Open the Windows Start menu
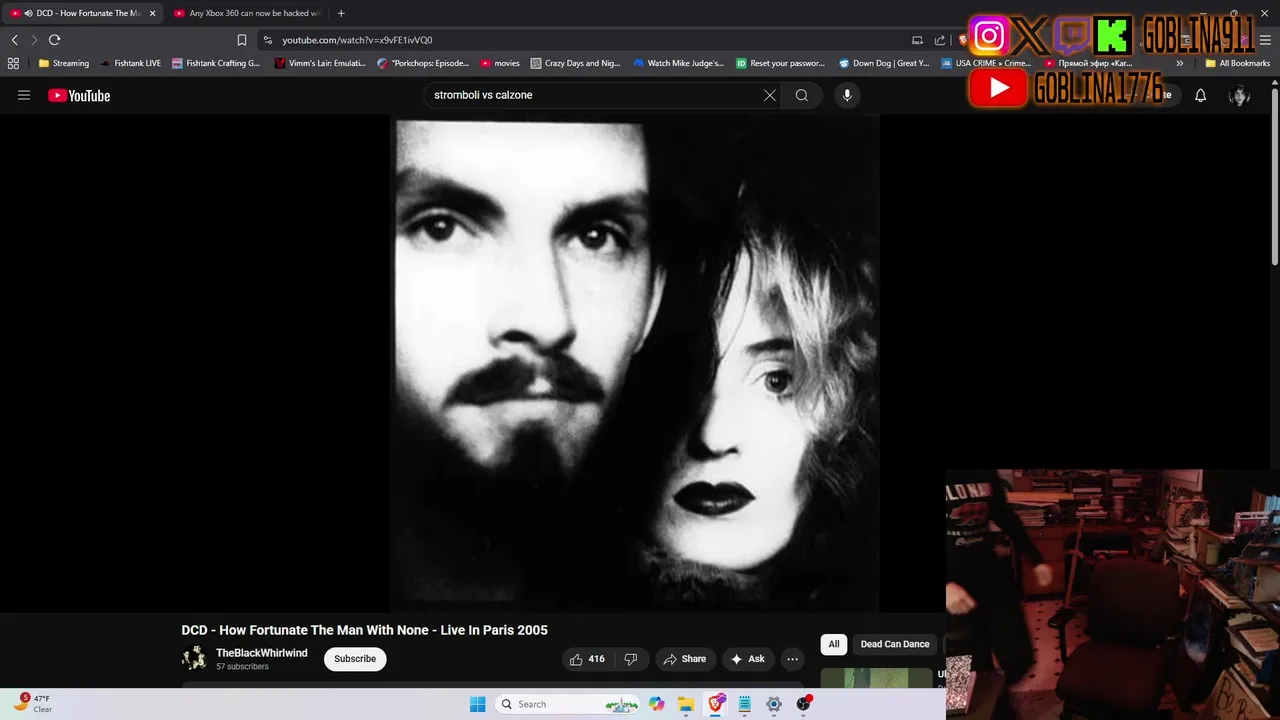Screen dimensions: 1280x720 (x=477, y=704)
